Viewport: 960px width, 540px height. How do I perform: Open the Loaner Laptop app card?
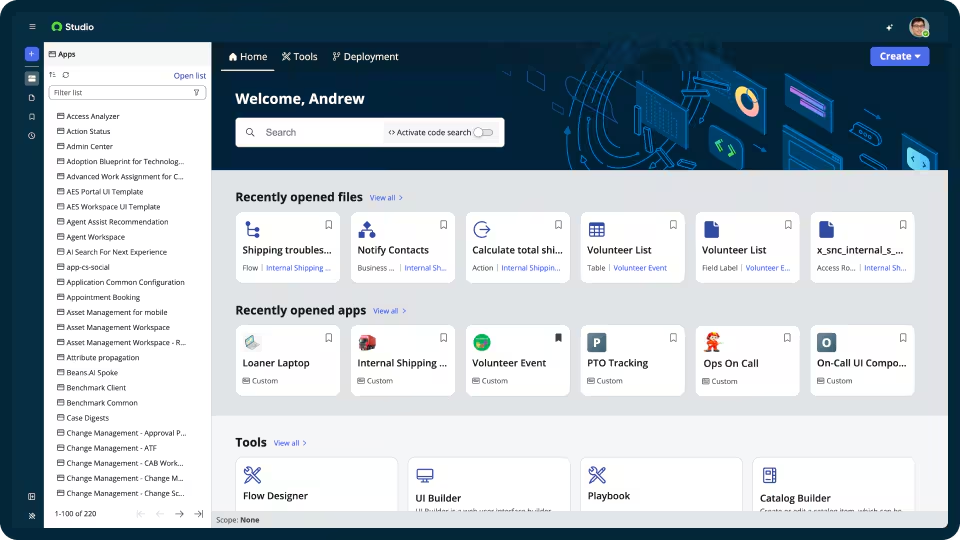[288, 361]
